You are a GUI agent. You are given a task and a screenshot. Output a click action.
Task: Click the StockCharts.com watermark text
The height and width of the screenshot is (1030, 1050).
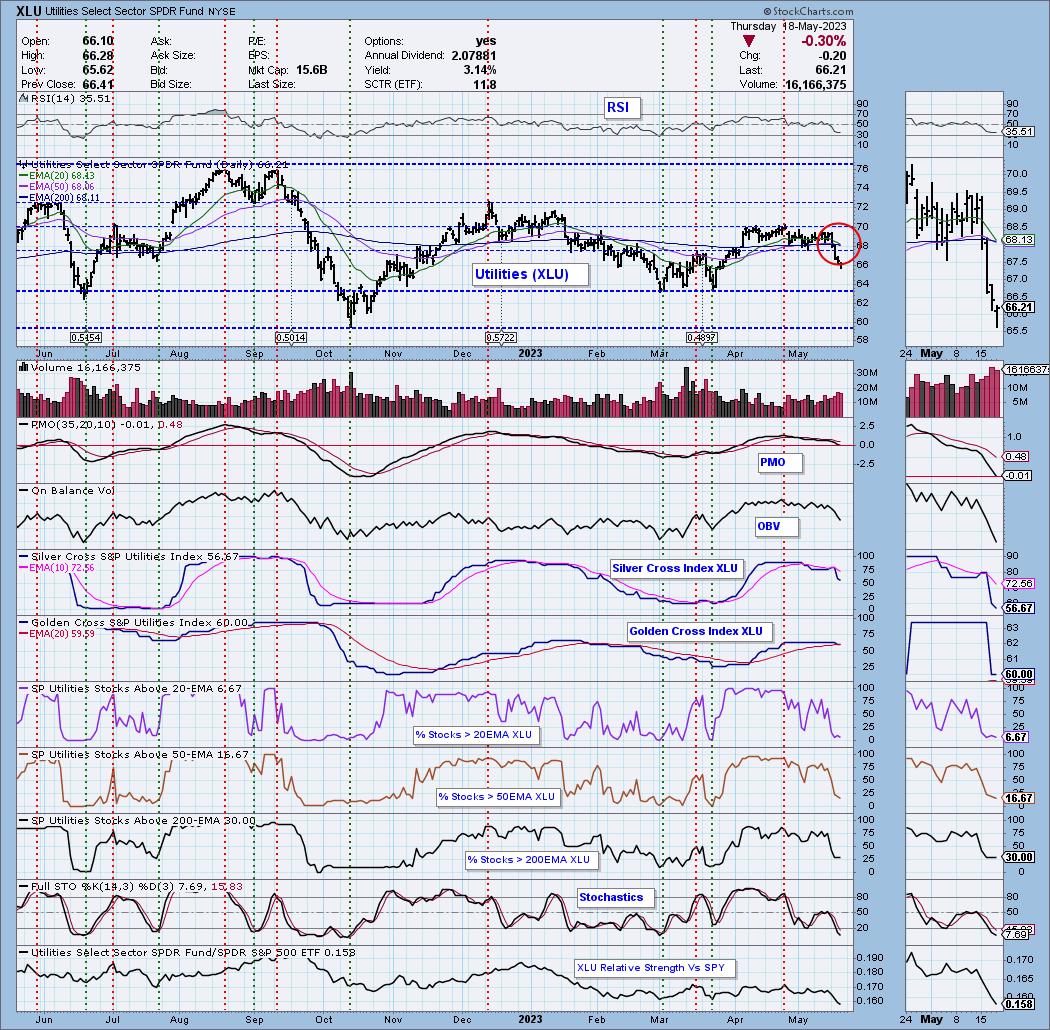pos(808,11)
